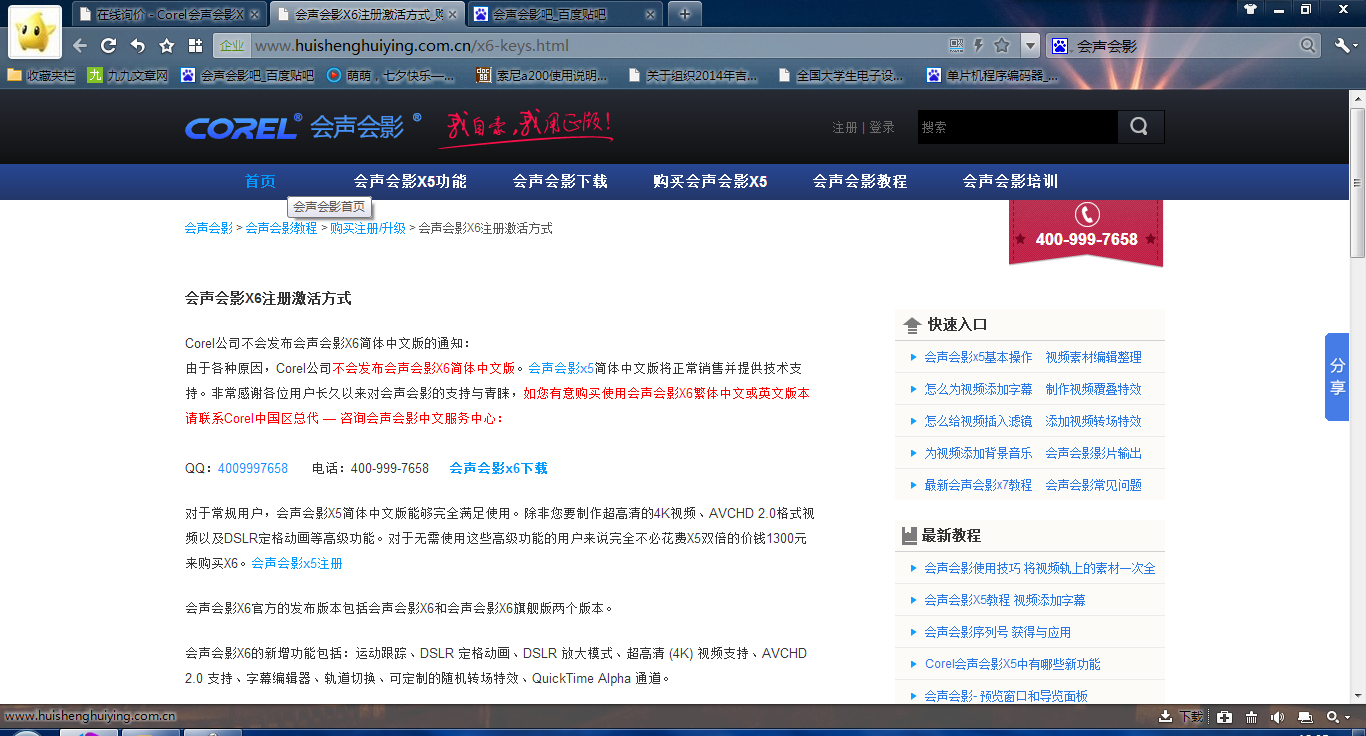Screen dimensions: 1366x736
Task: Click the 注册 link in site header
Action: (845, 127)
